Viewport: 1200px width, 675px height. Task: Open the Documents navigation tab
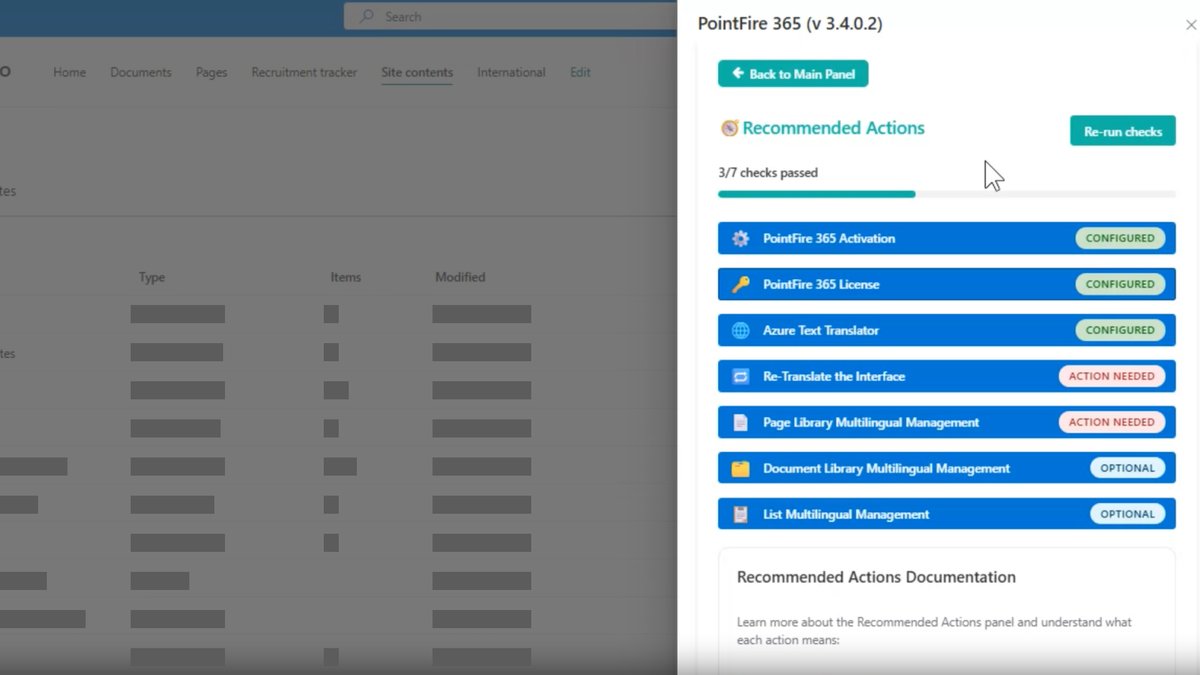(141, 72)
